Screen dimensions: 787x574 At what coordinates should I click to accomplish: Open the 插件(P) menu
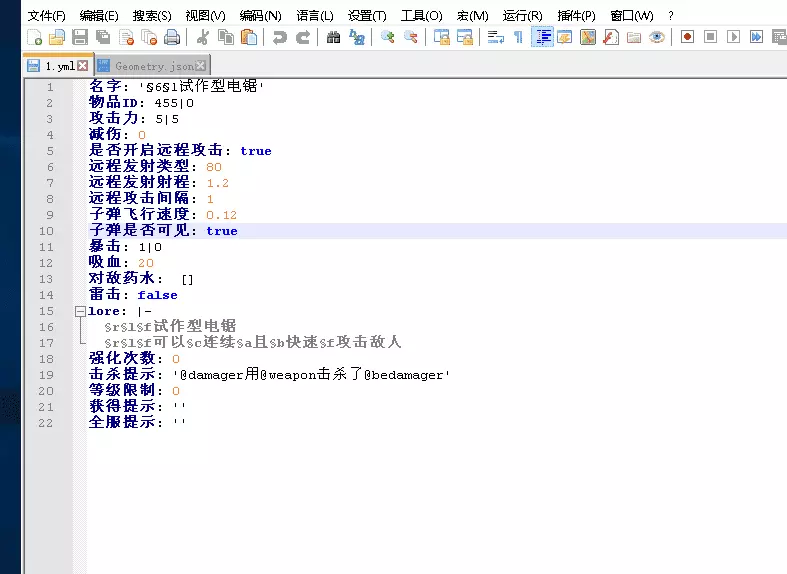point(576,16)
